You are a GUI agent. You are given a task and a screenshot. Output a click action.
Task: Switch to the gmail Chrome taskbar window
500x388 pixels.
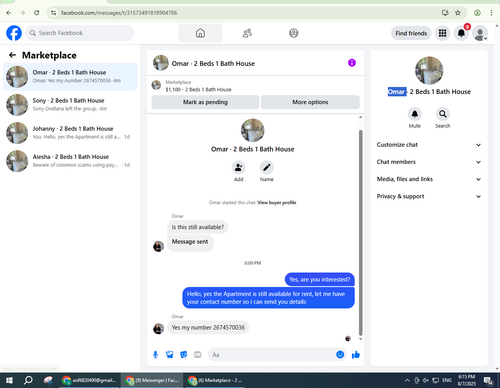click(89, 380)
